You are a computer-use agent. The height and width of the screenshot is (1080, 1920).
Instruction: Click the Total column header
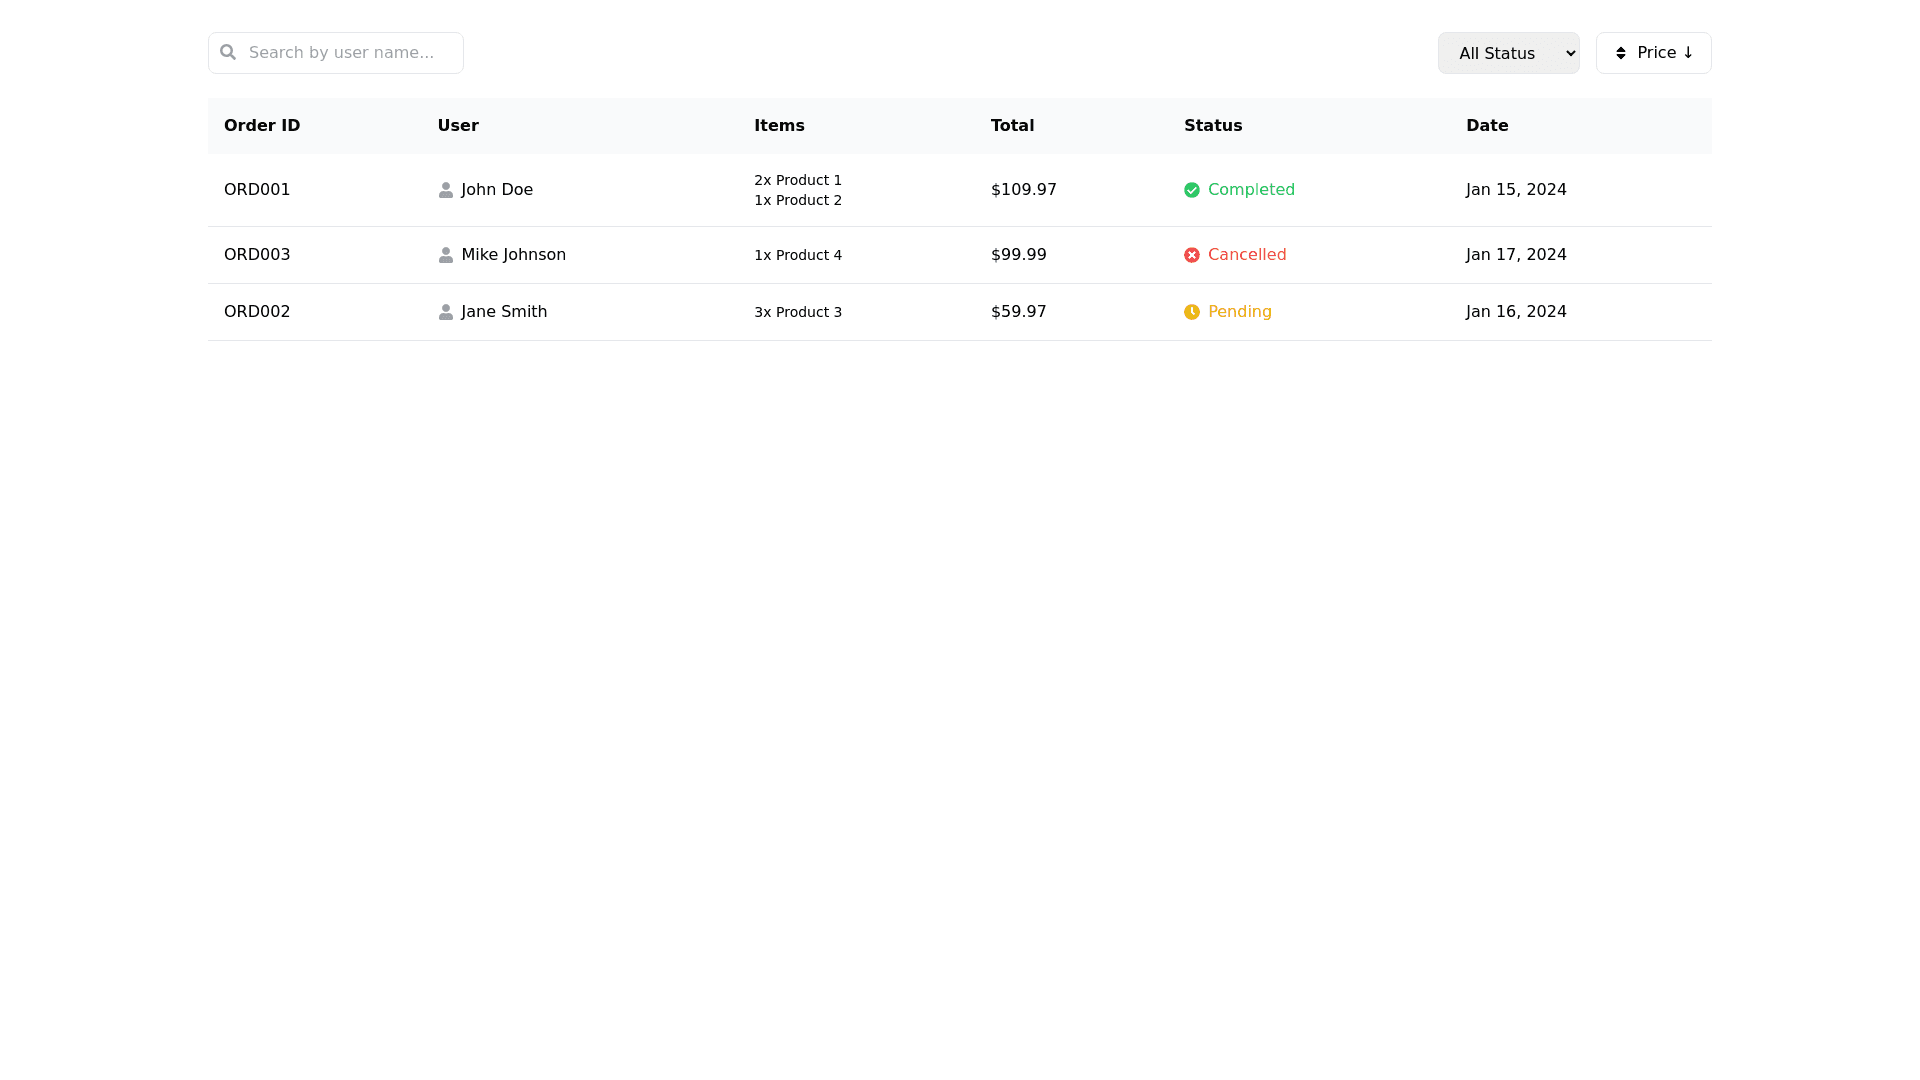(x=1012, y=126)
